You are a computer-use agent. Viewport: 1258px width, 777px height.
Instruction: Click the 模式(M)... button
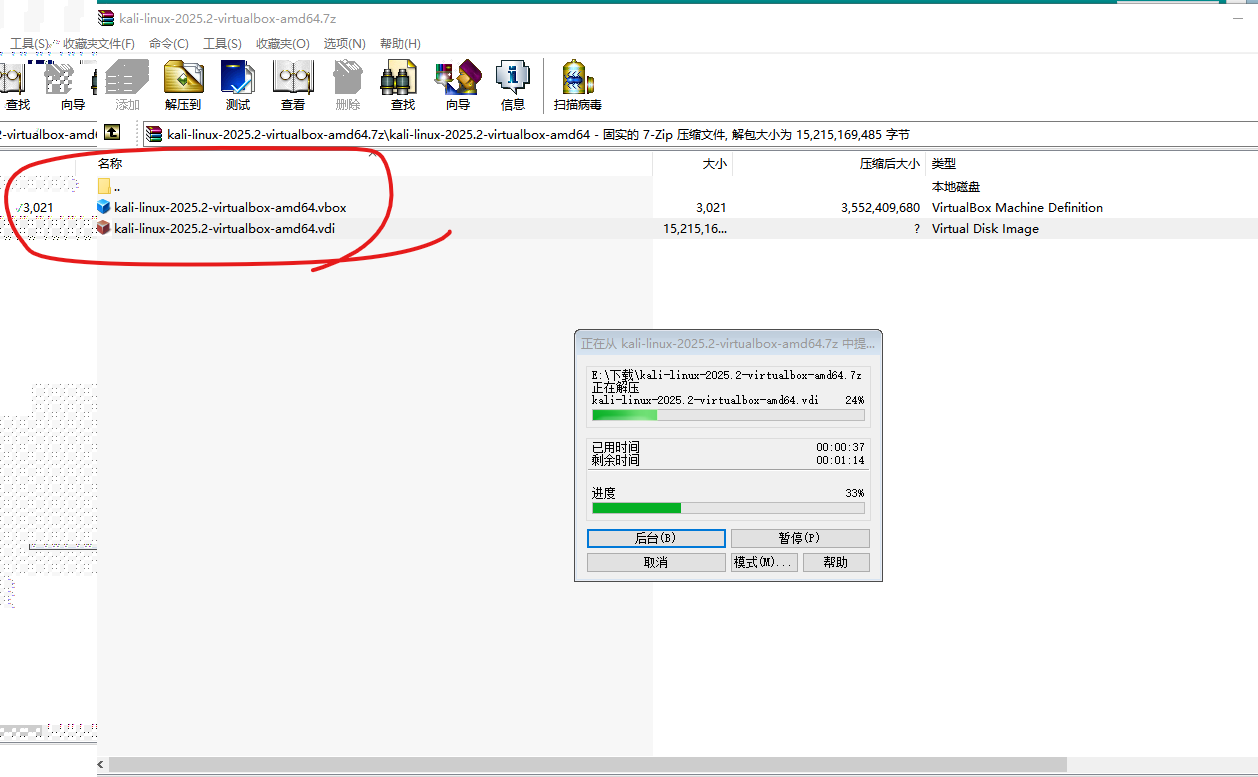[764, 562]
